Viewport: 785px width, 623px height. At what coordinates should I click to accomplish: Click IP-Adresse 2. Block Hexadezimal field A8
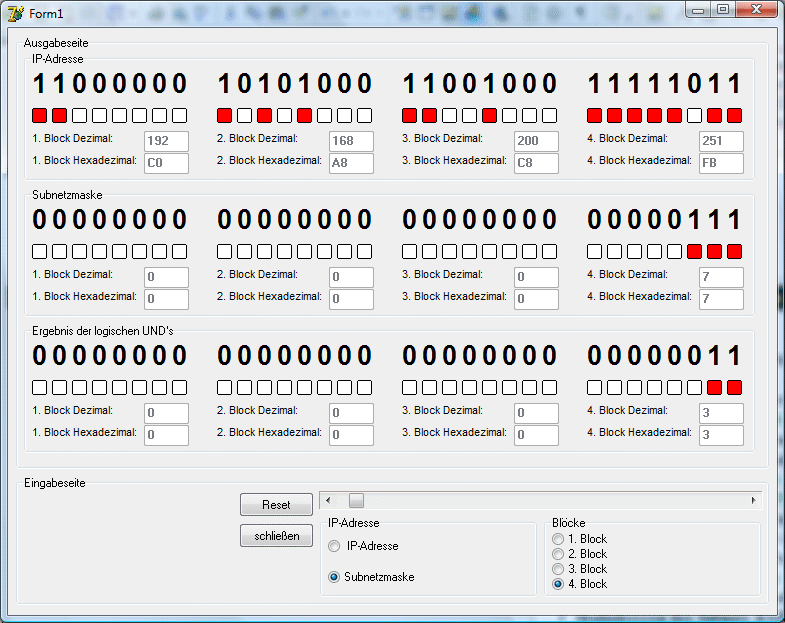pyautogui.click(x=351, y=163)
